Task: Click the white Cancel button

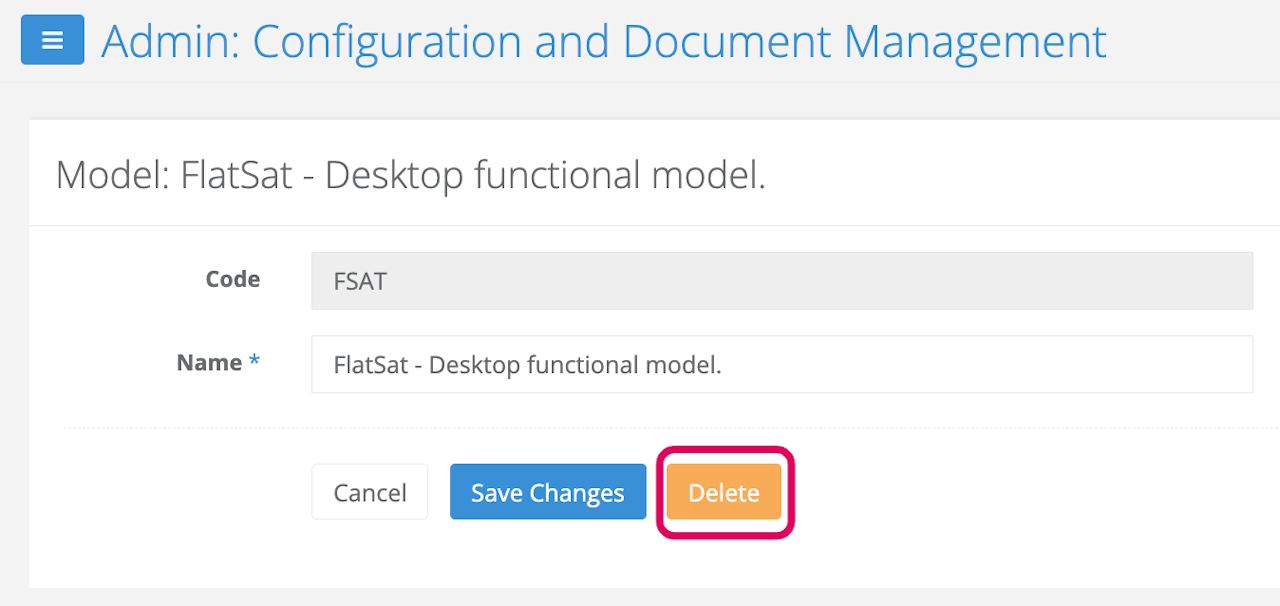Action: [369, 492]
